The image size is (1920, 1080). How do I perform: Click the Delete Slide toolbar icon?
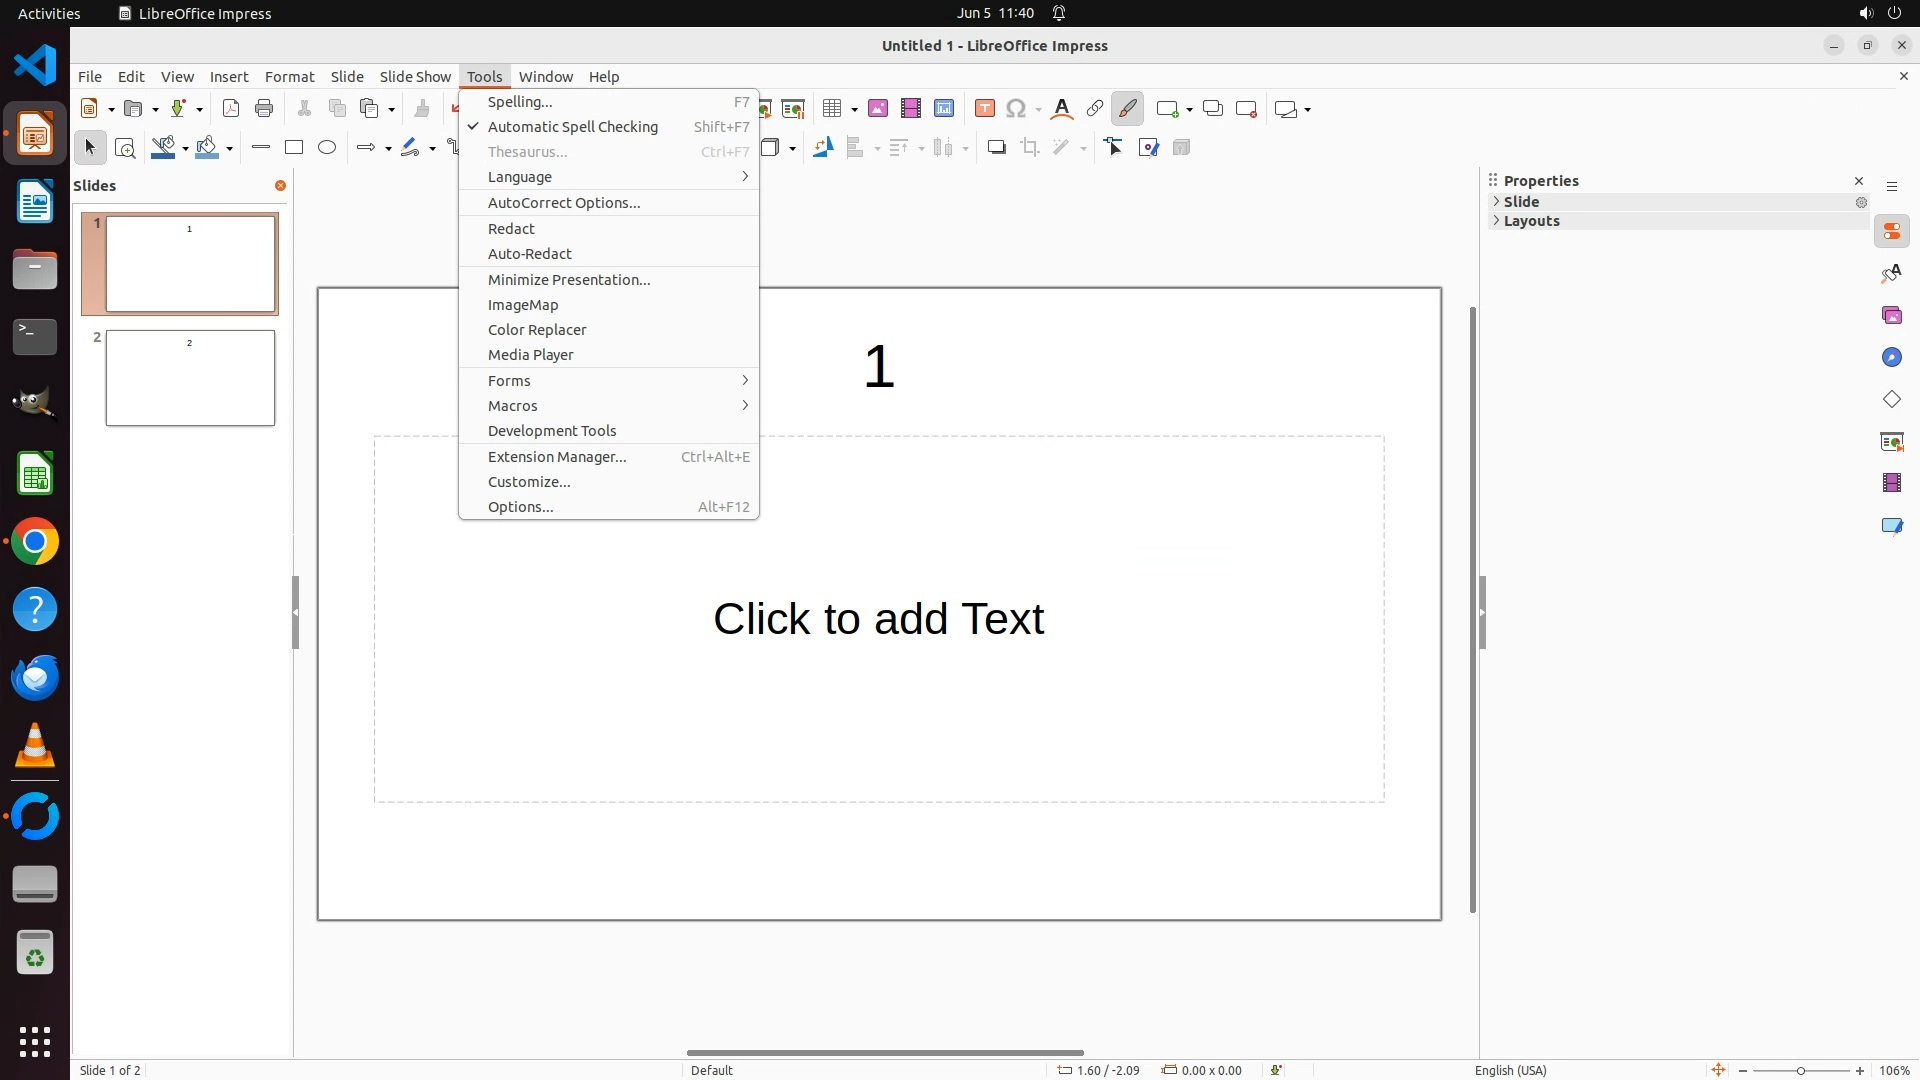pyautogui.click(x=1246, y=109)
